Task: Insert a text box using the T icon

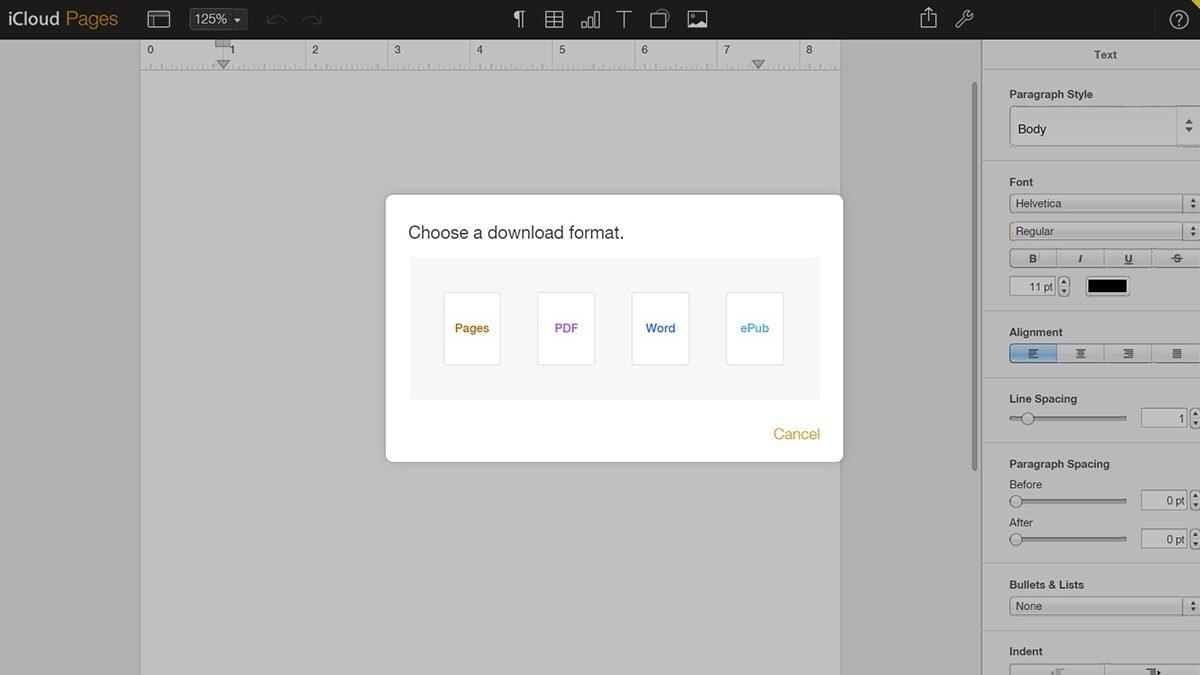Action: click(x=624, y=18)
